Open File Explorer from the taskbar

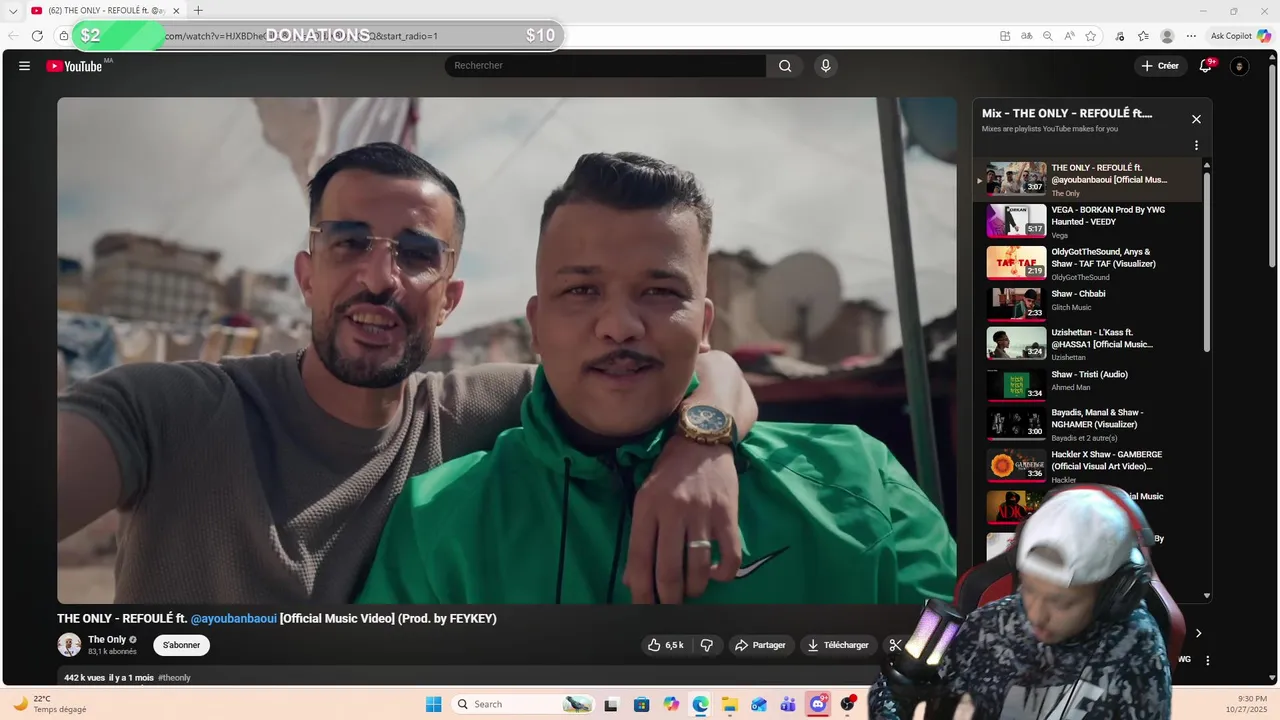click(730, 704)
